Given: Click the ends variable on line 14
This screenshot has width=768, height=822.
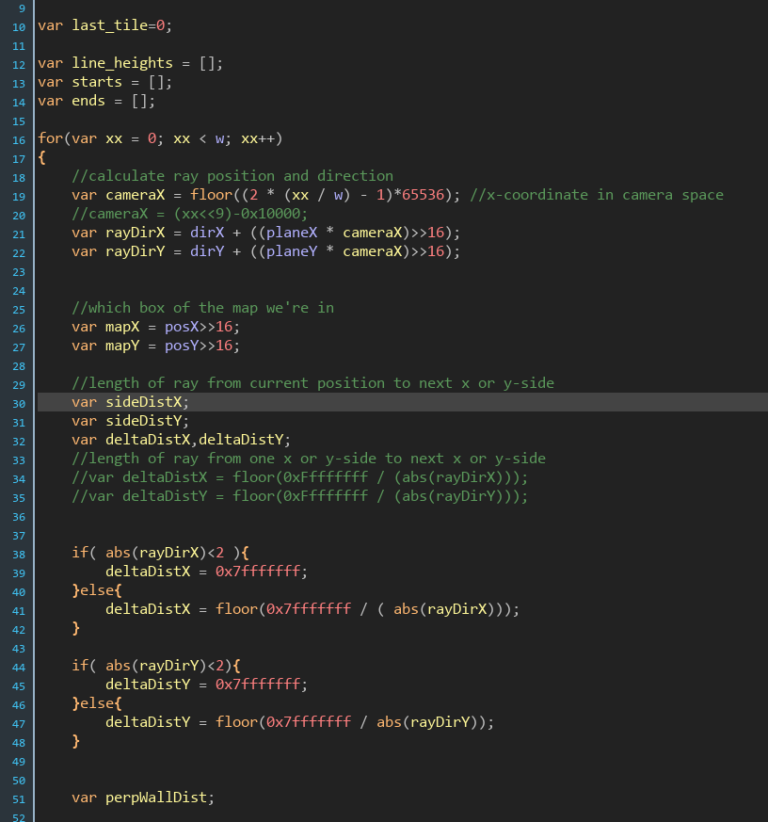Looking at the screenshot, I should pyautogui.click(x=93, y=101).
